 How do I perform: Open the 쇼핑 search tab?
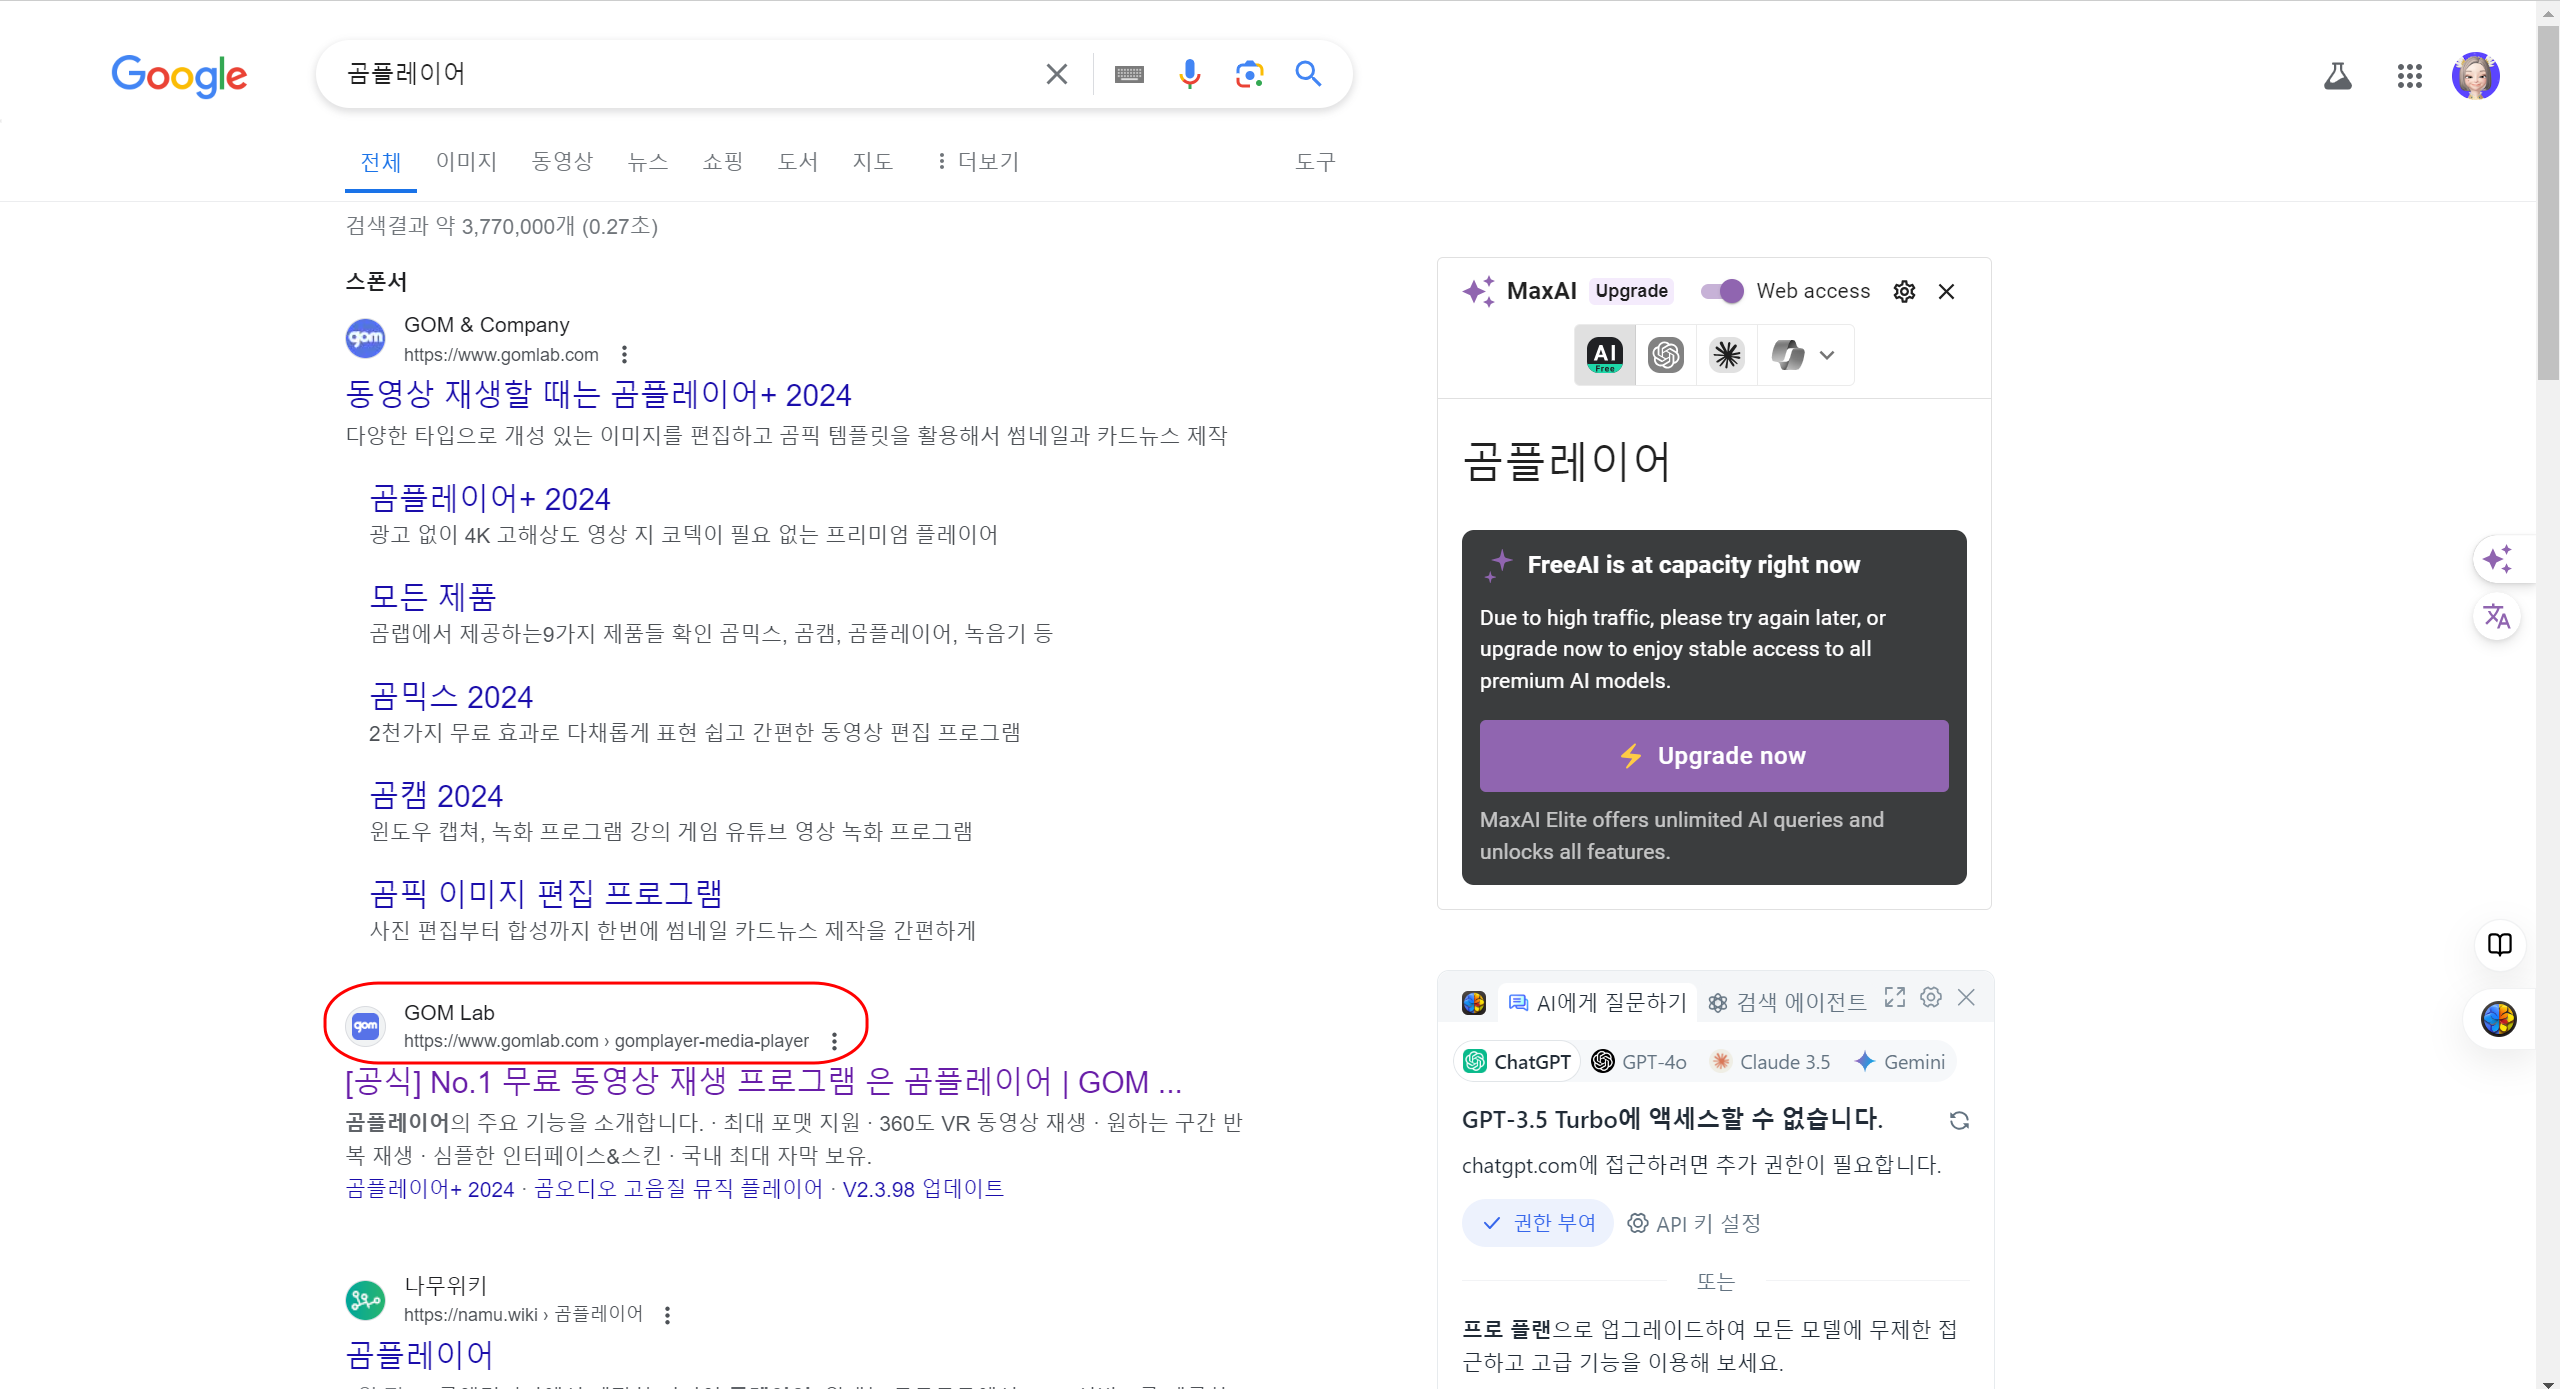coord(723,162)
